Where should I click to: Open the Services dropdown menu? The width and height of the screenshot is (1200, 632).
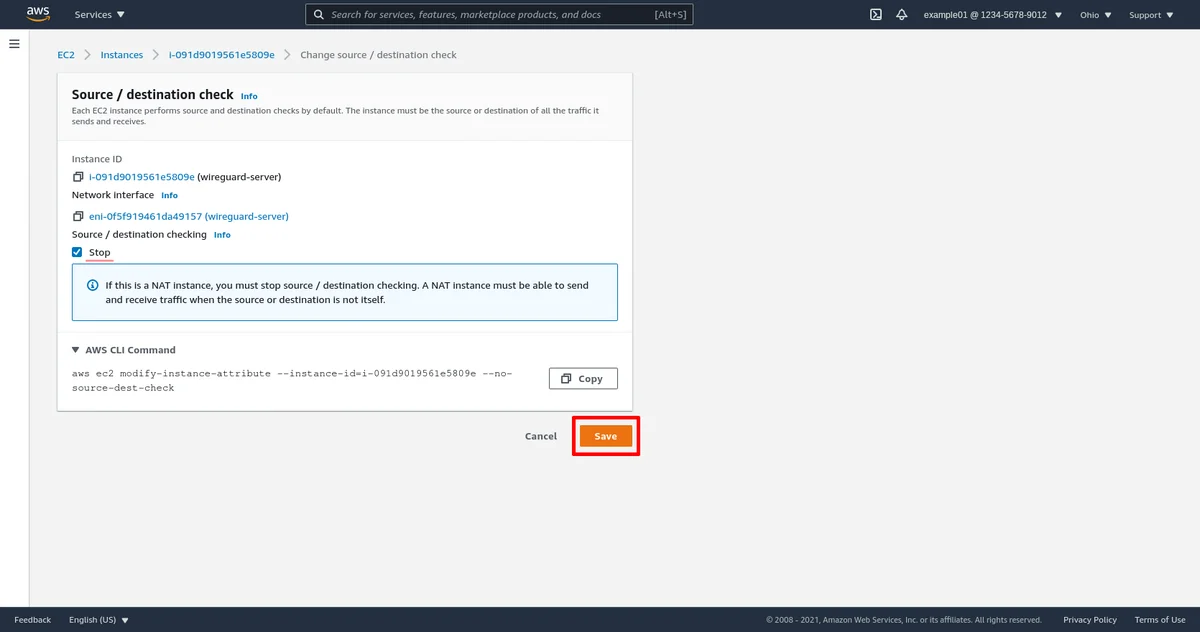tap(100, 15)
